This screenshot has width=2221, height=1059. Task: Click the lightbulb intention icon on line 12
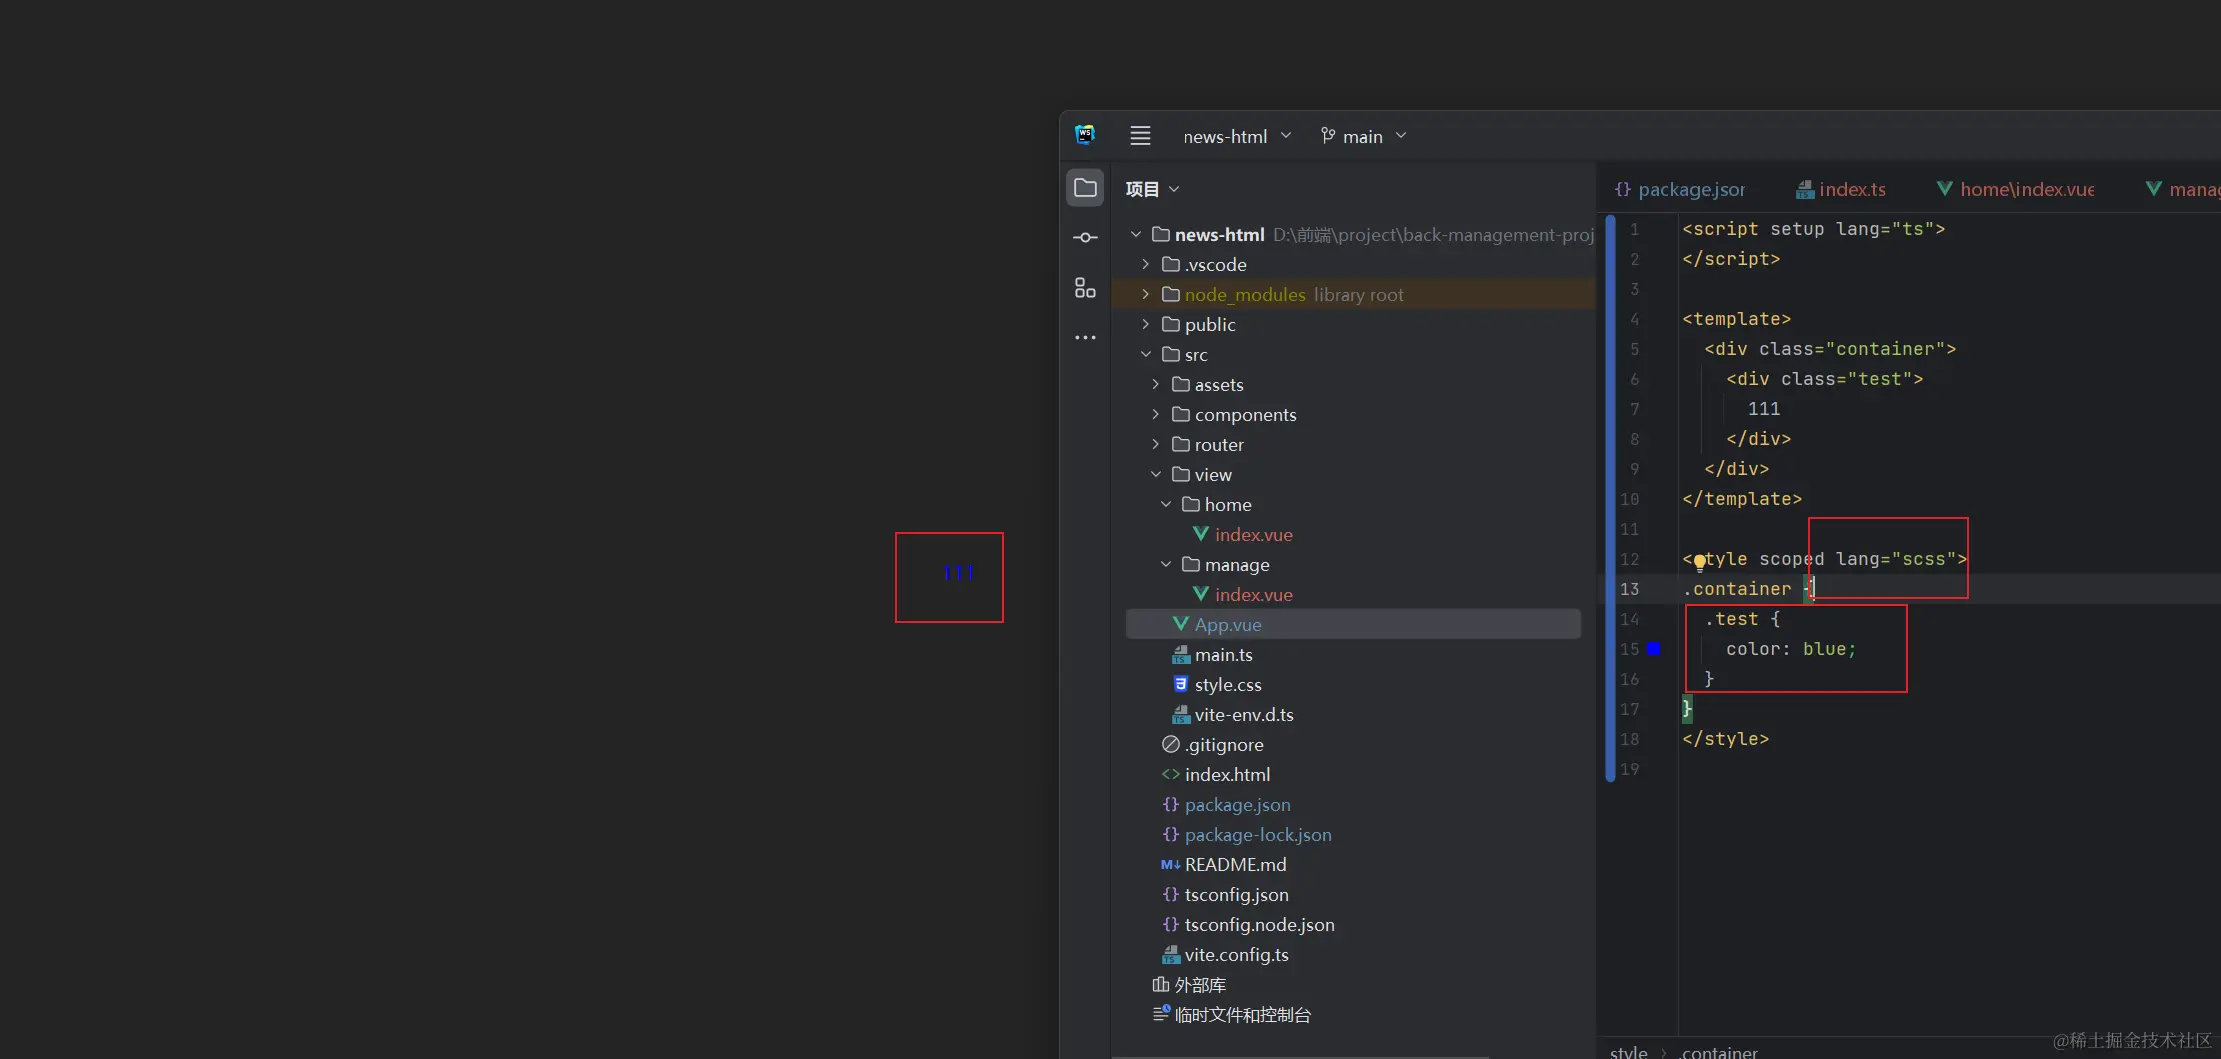tap(1699, 561)
